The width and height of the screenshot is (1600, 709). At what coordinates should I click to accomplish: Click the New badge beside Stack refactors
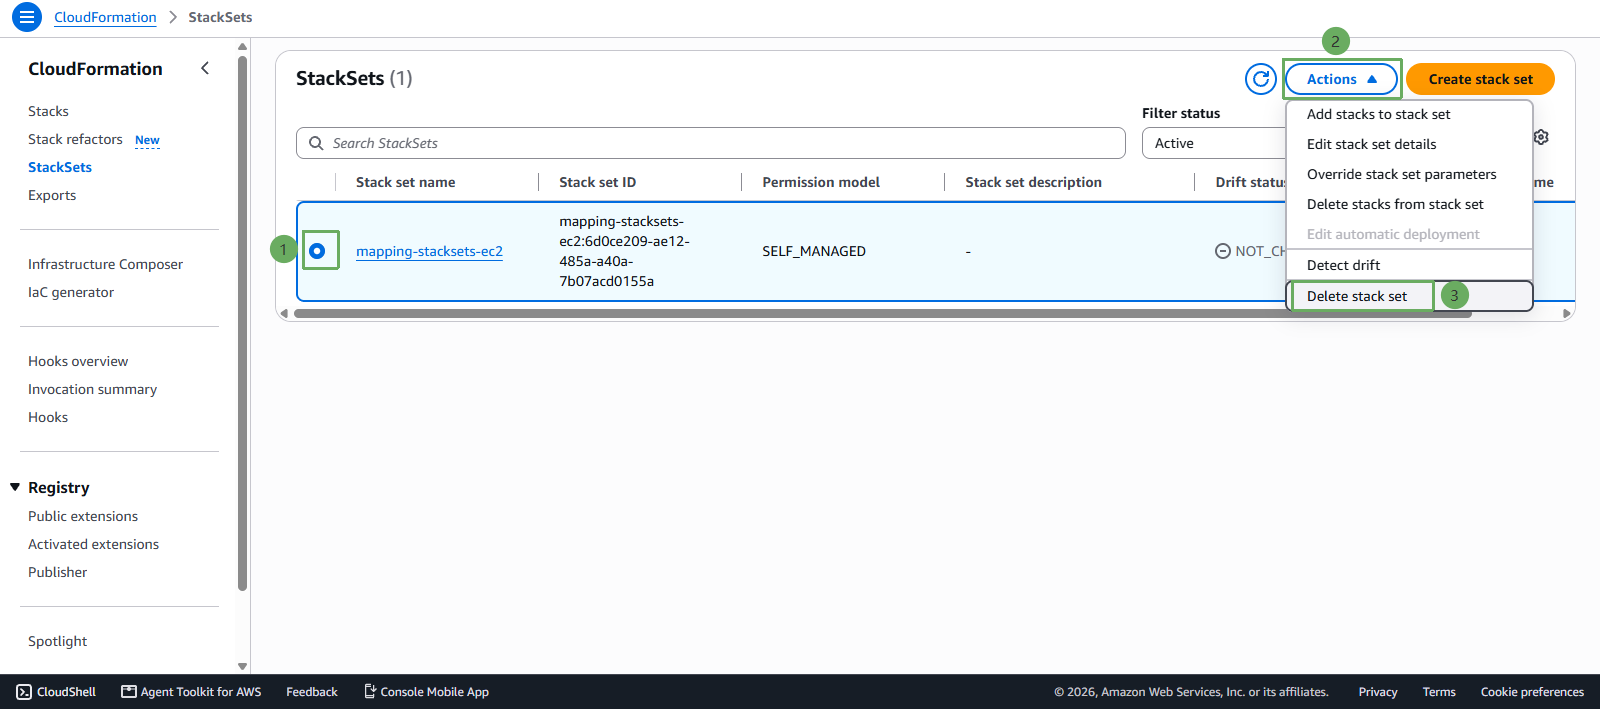(x=147, y=140)
